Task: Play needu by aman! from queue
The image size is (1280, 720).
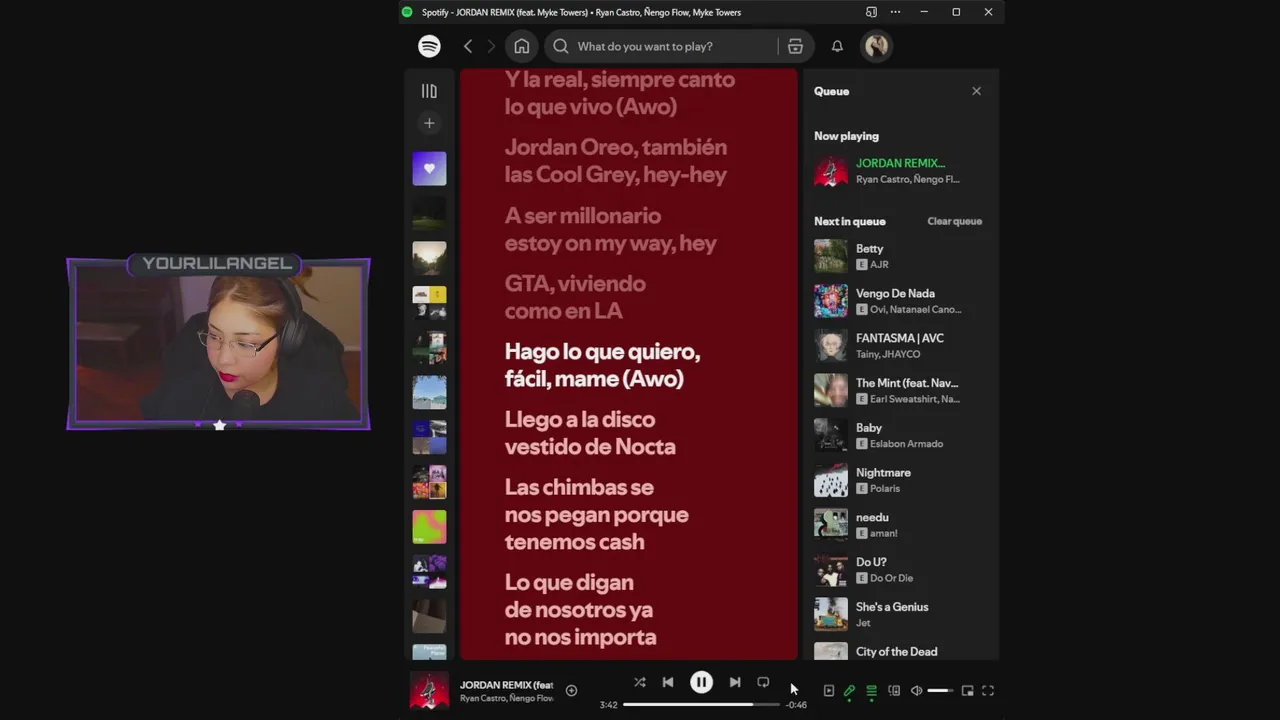Action: (900, 525)
